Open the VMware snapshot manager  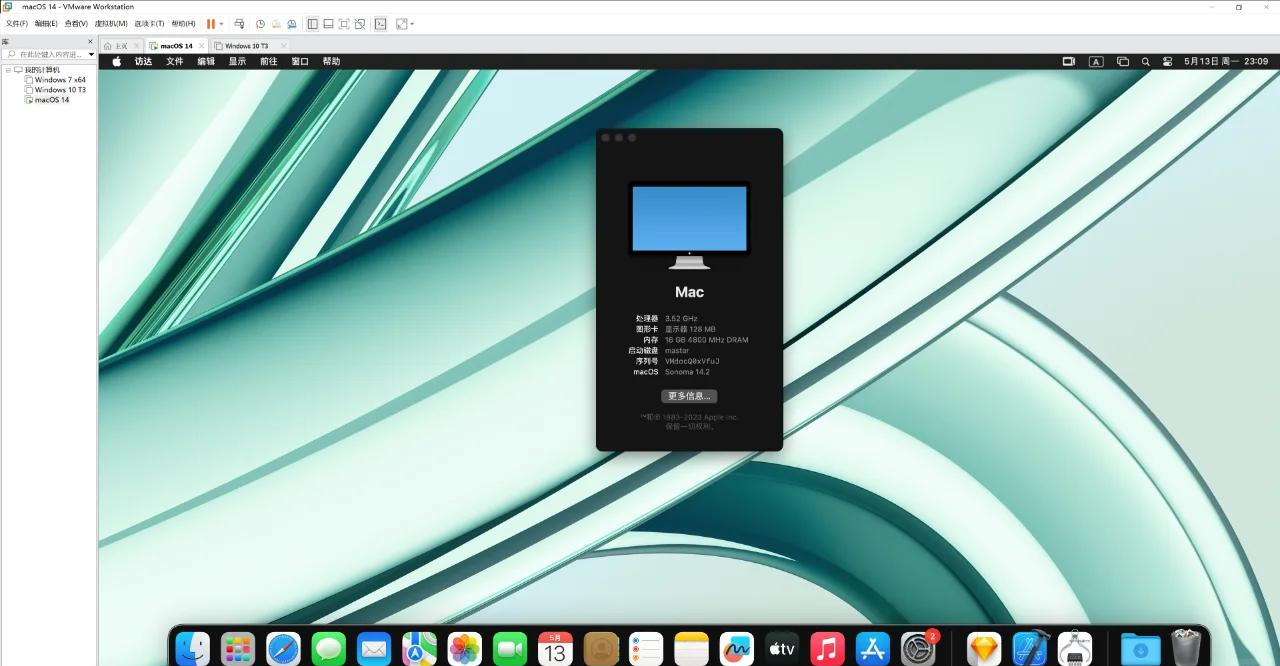292,23
